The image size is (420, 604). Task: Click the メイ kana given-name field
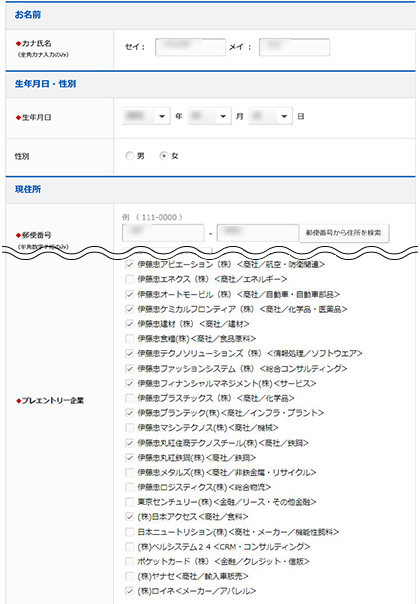pos(294,47)
